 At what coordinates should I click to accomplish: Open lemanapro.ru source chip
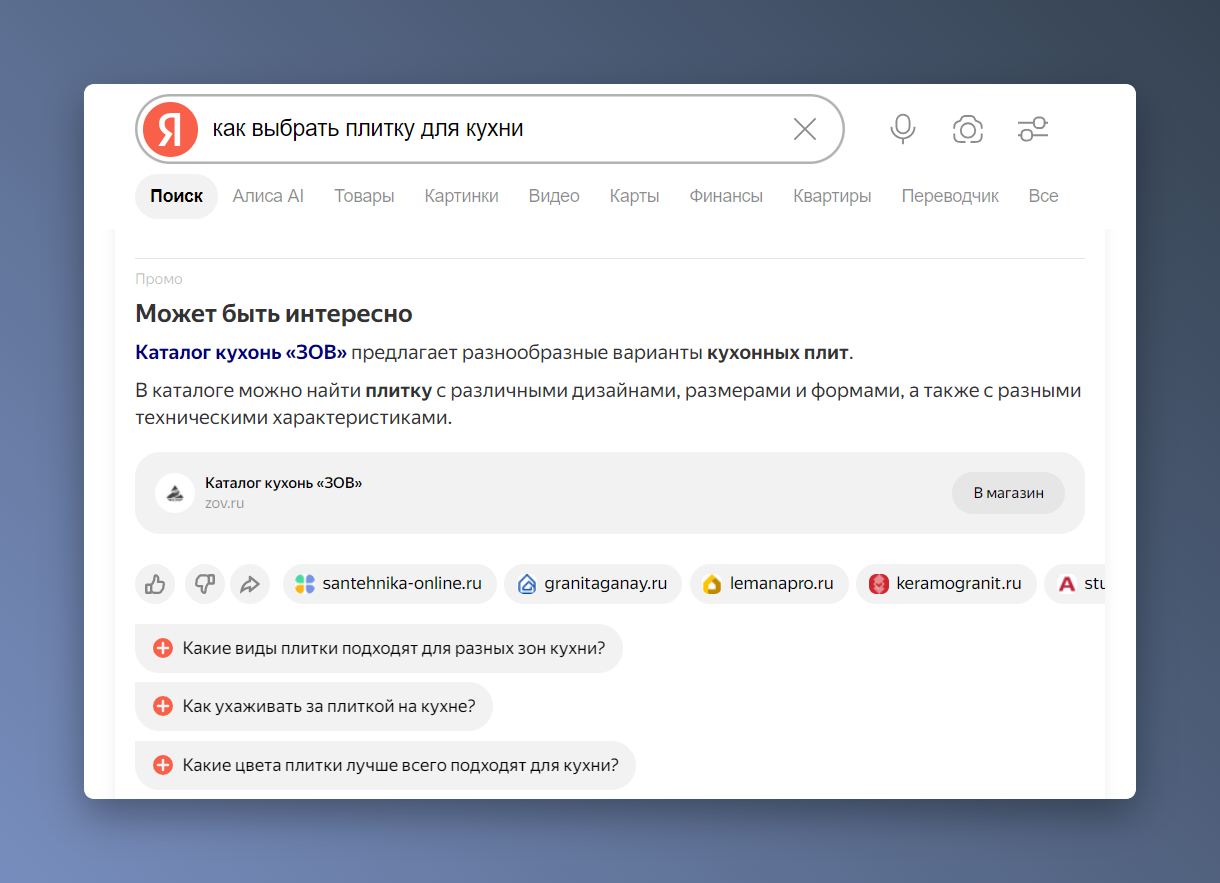tap(769, 584)
